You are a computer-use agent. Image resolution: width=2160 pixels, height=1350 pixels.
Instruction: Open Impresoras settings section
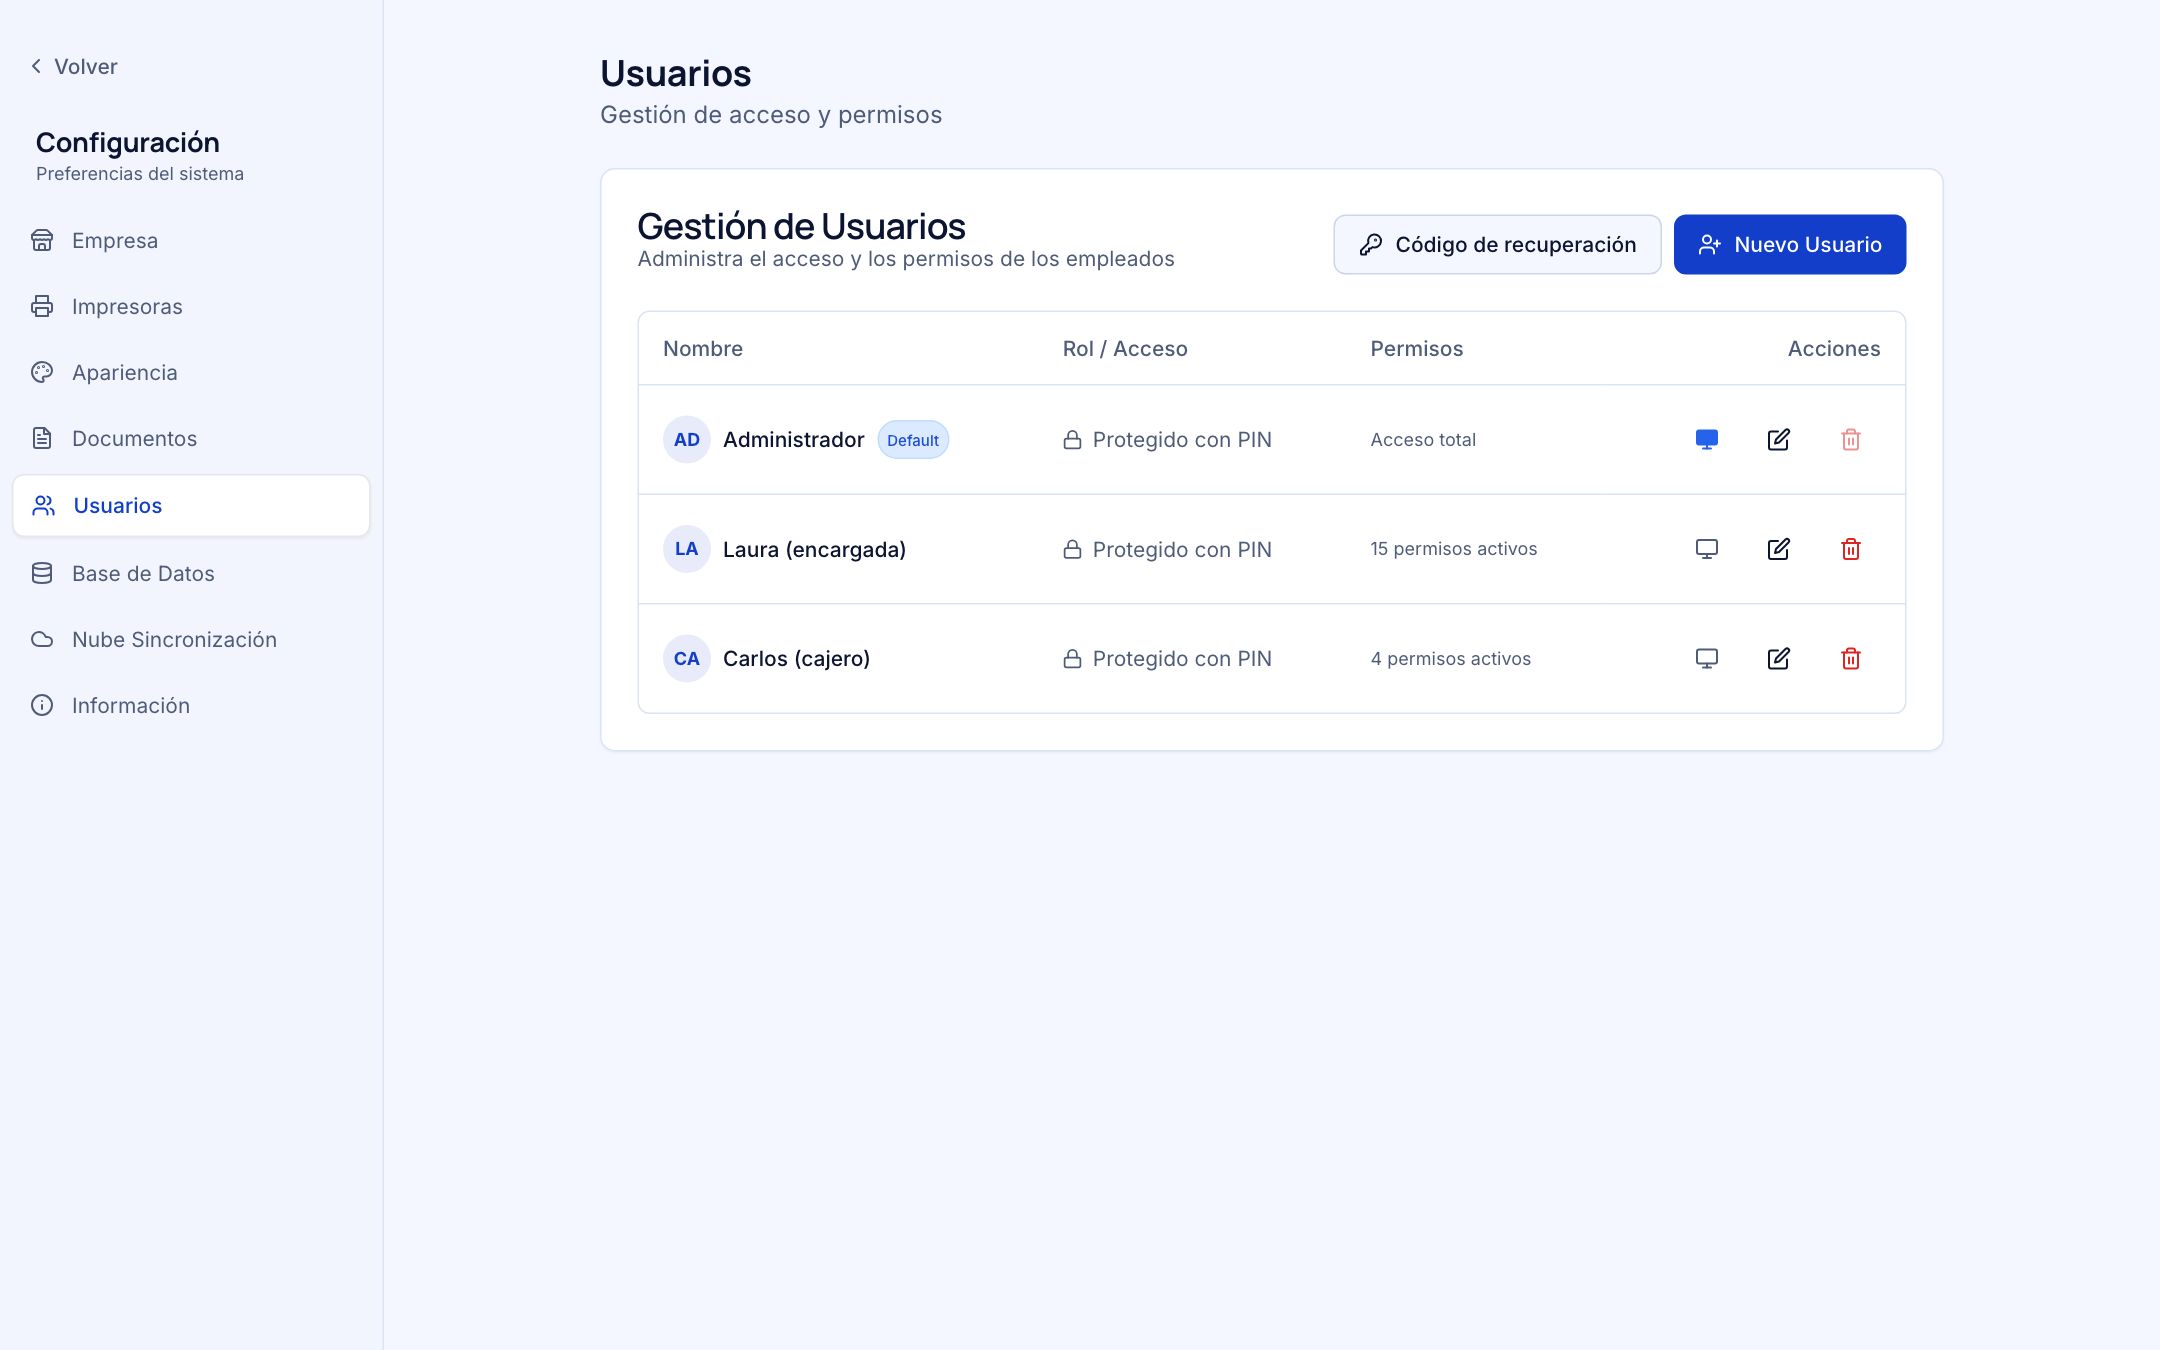click(x=191, y=307)
